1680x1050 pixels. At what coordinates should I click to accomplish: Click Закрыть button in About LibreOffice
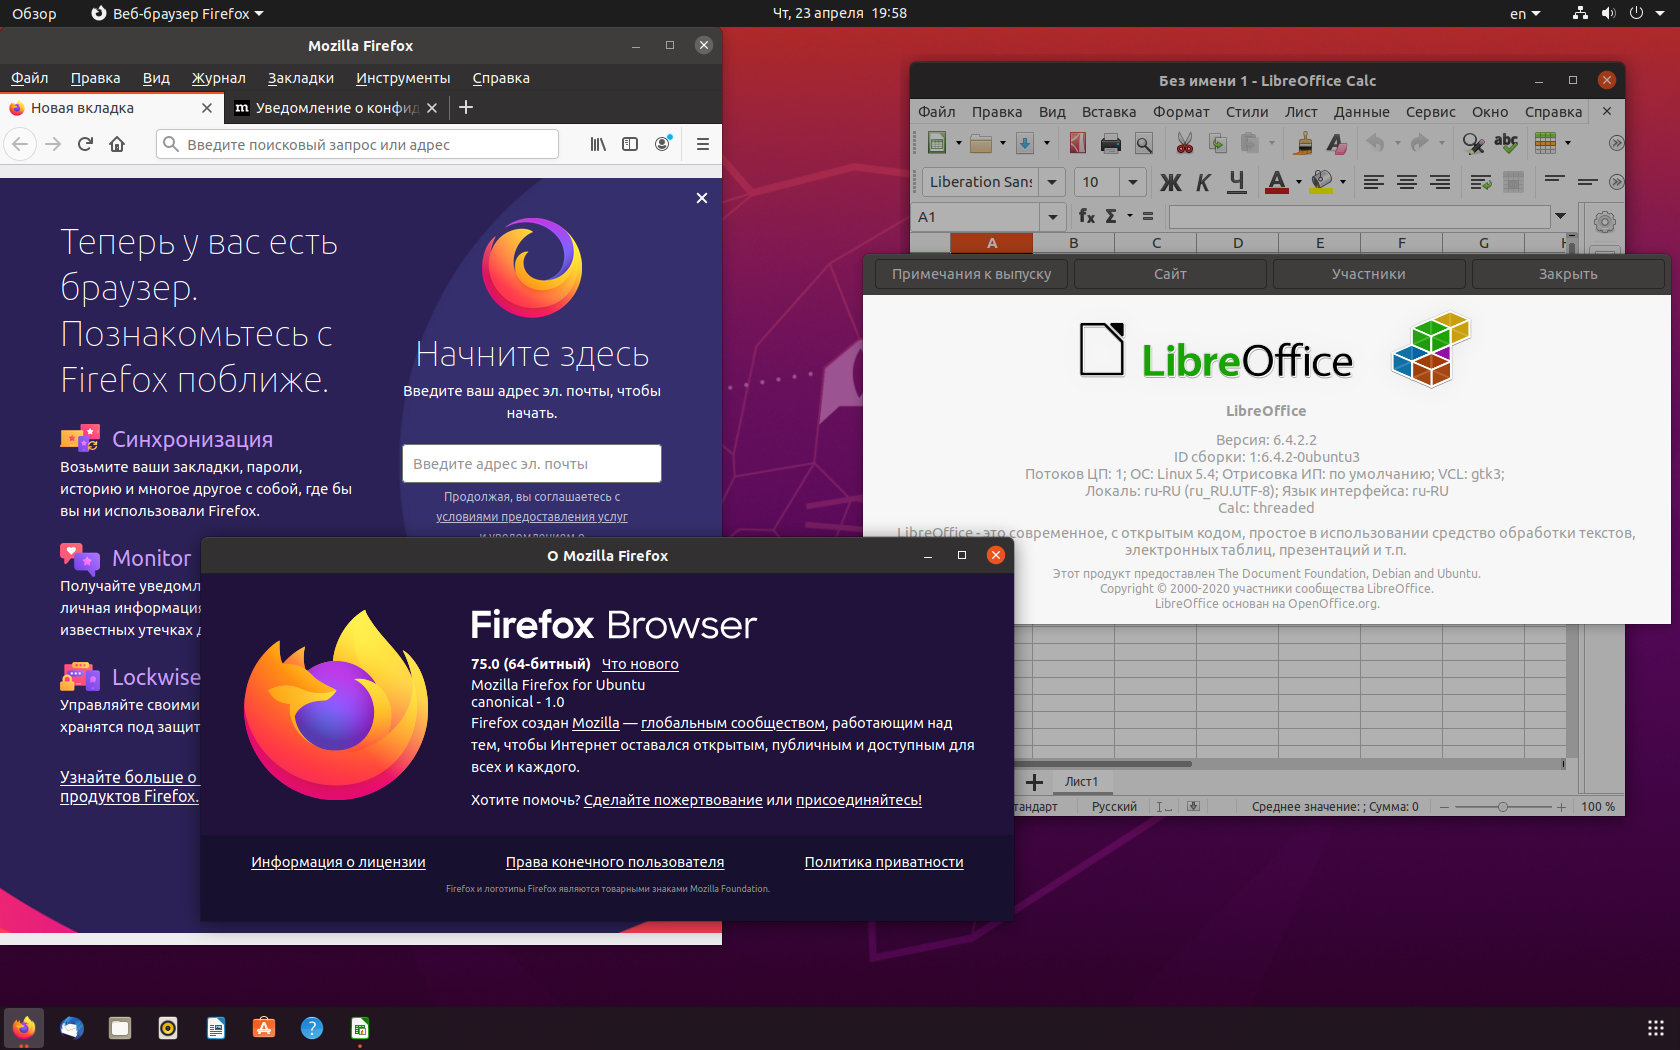click(1568, 274)
